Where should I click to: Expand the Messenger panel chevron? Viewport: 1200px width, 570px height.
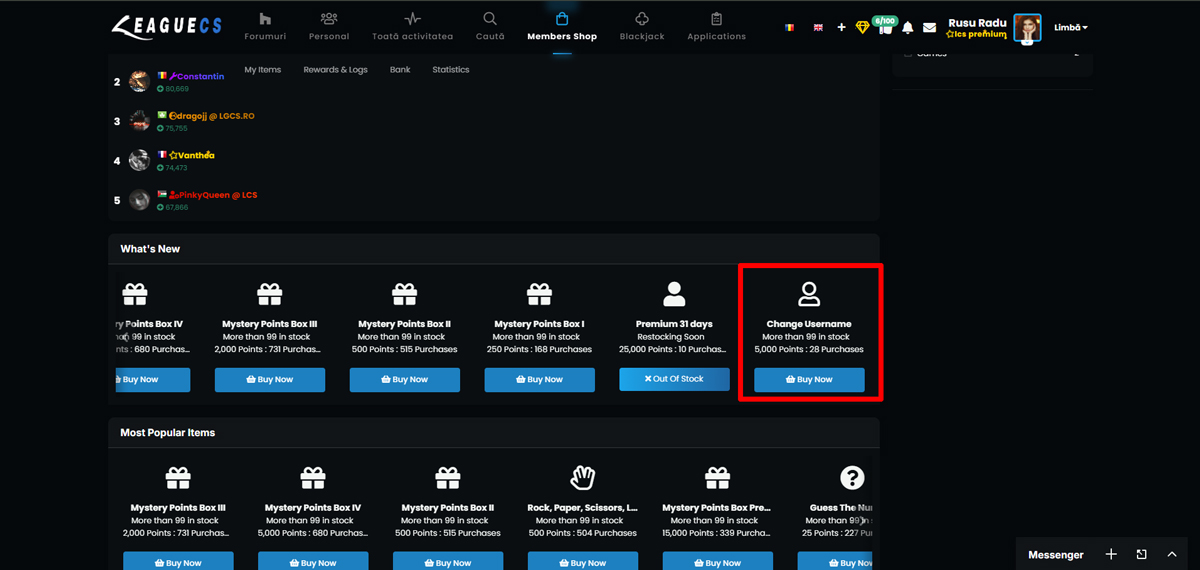(x=1172, y=554)
